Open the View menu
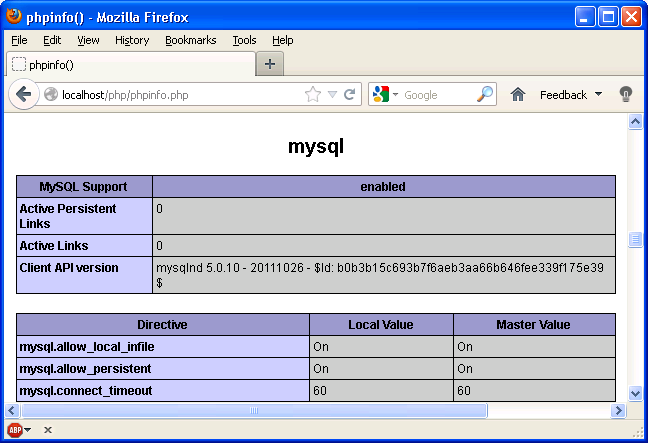Image resolution: width=648 pixels, height=443 pixels. [x=88, y=40]
